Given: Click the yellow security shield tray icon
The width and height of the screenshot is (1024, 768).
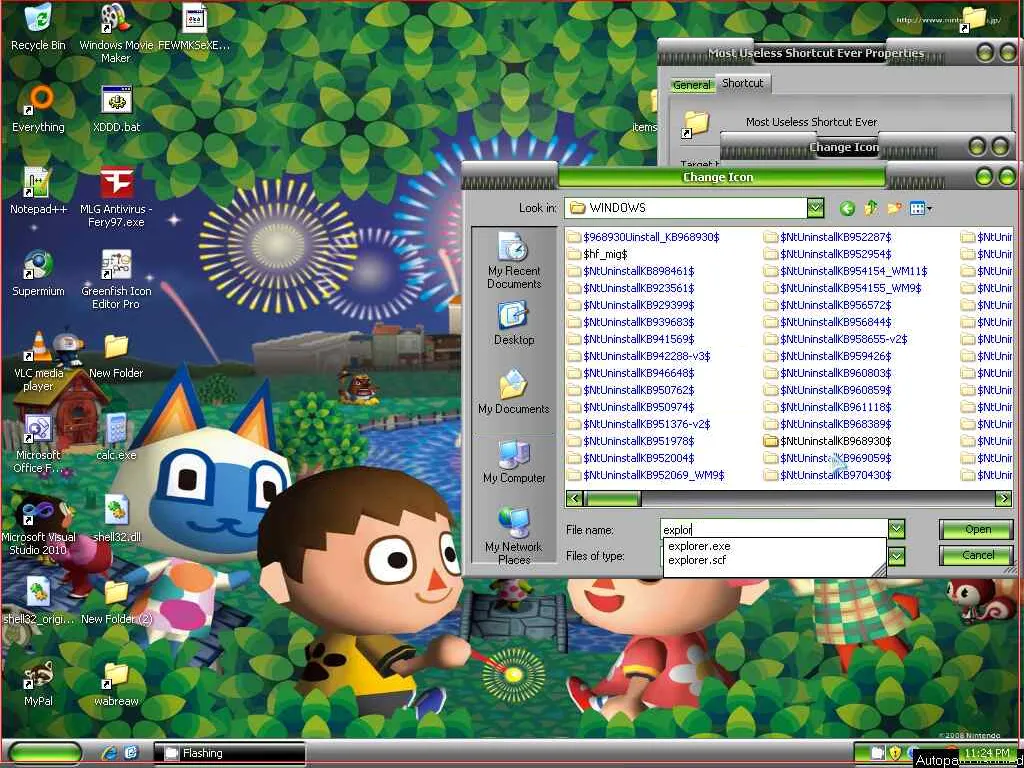Looking at the screenshot, I should (x=895, y=753).
